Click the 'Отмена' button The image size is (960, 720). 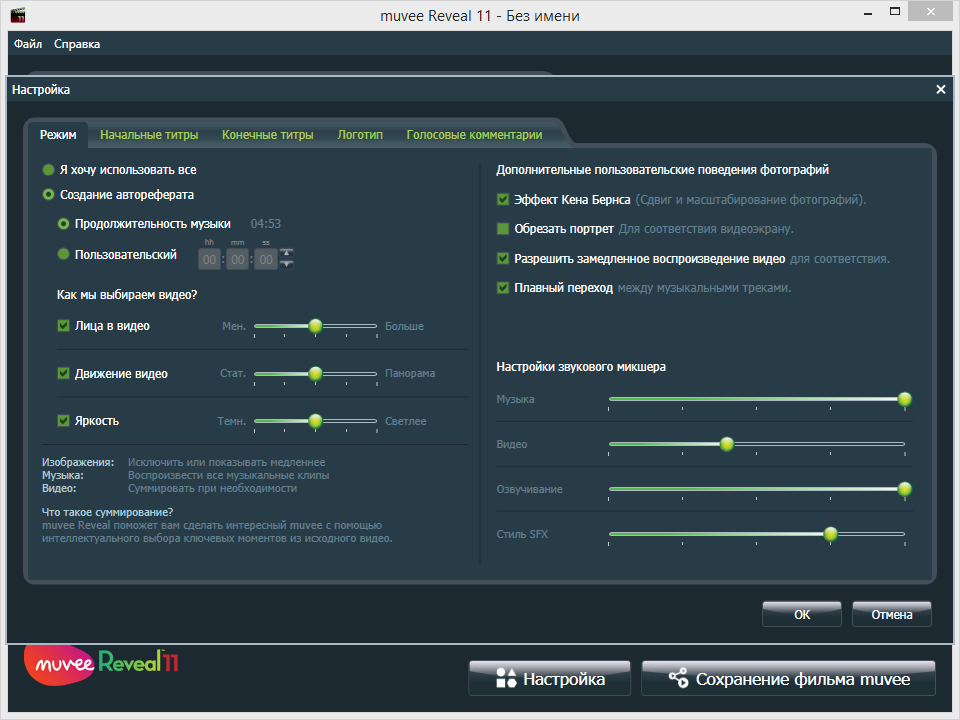coord(891,615)
